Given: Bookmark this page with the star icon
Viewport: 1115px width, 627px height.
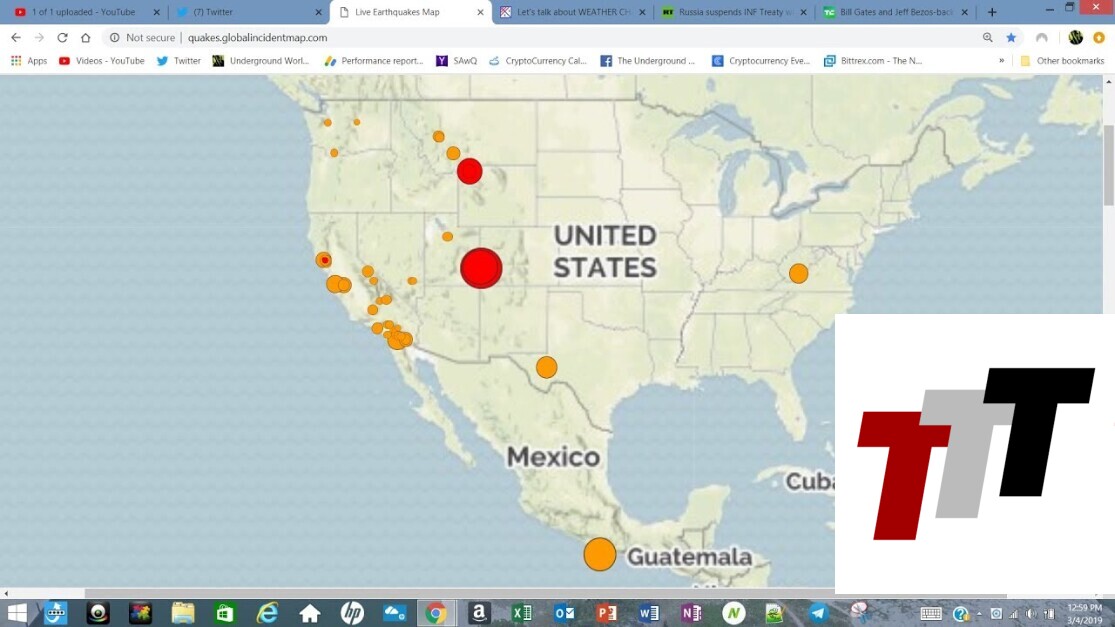Looking at the screenshot, I should [1011, 37].
